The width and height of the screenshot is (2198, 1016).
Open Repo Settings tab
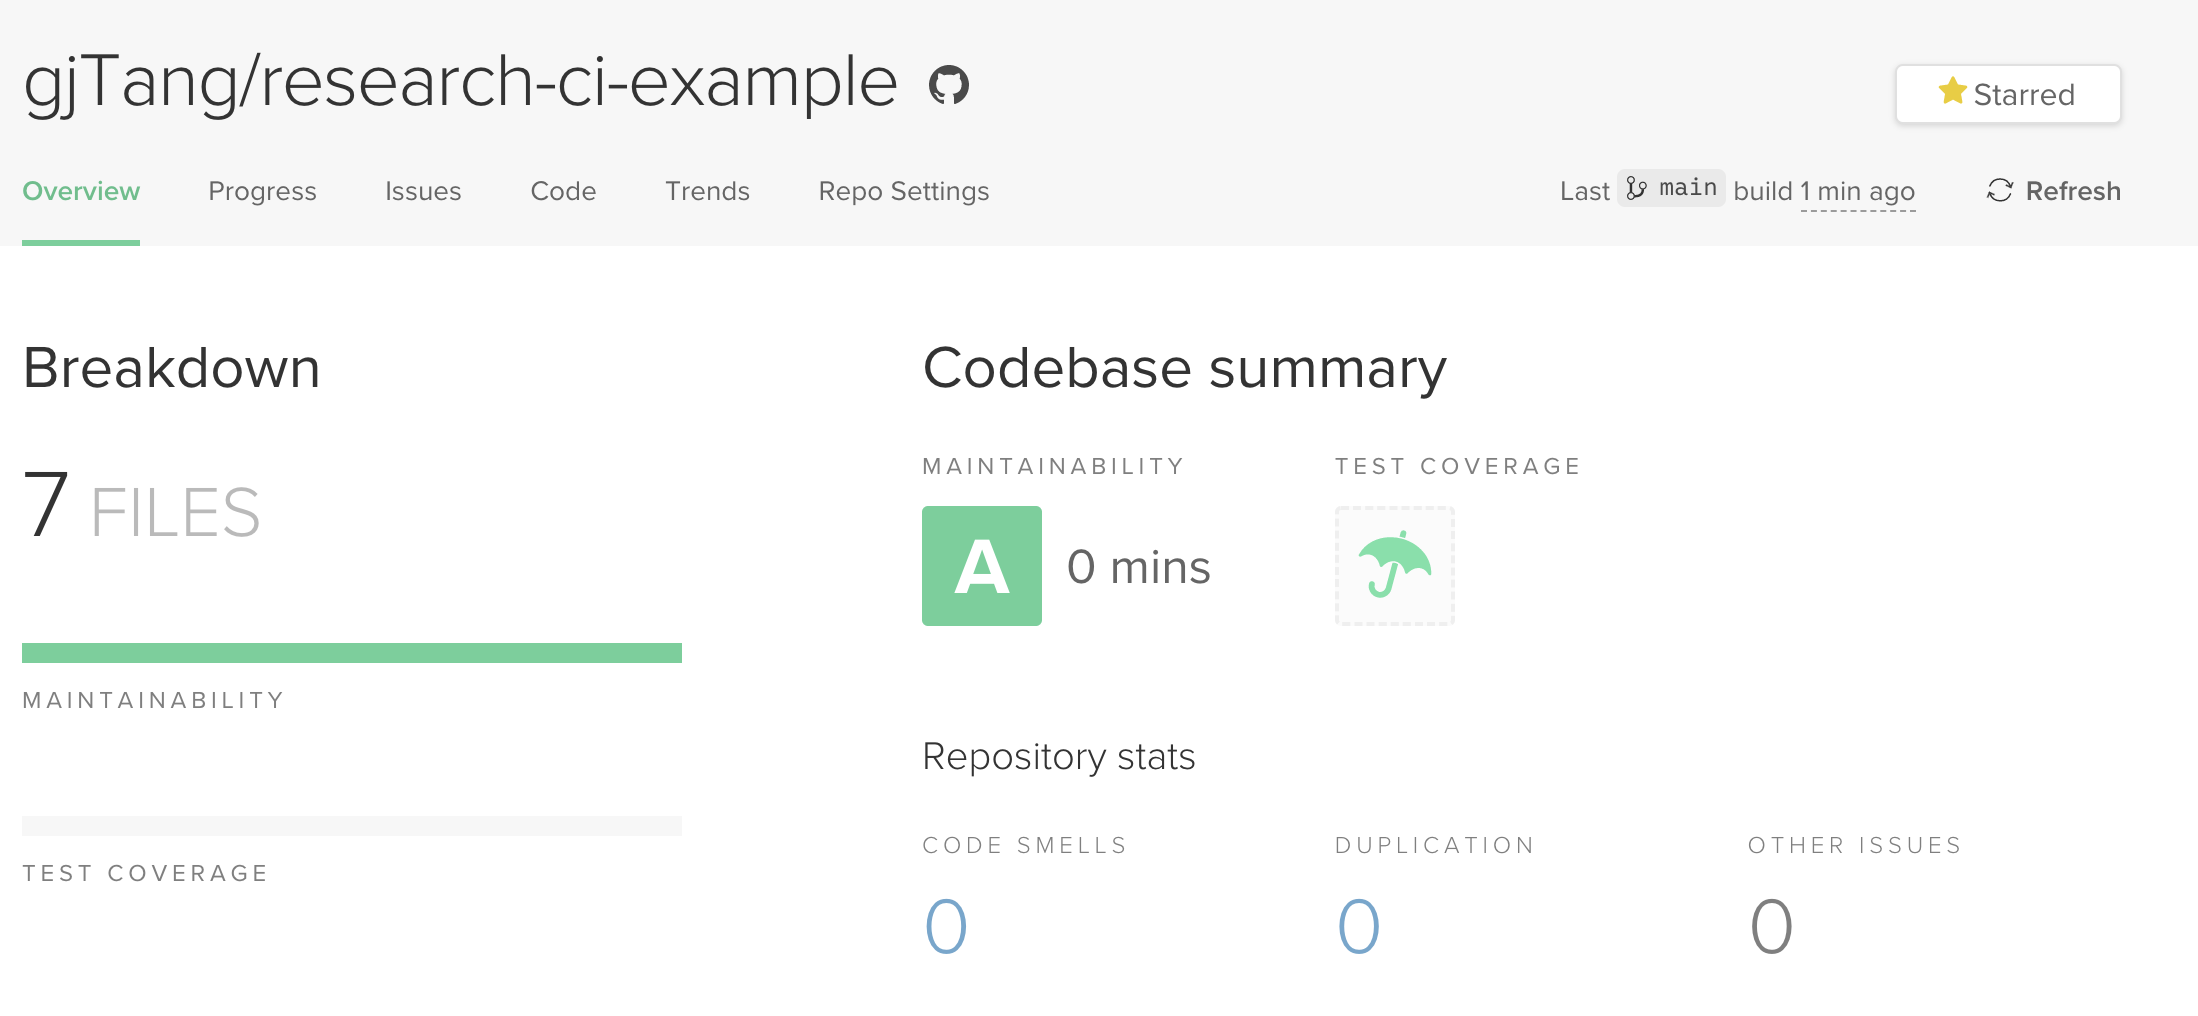[x=903, y=191]
